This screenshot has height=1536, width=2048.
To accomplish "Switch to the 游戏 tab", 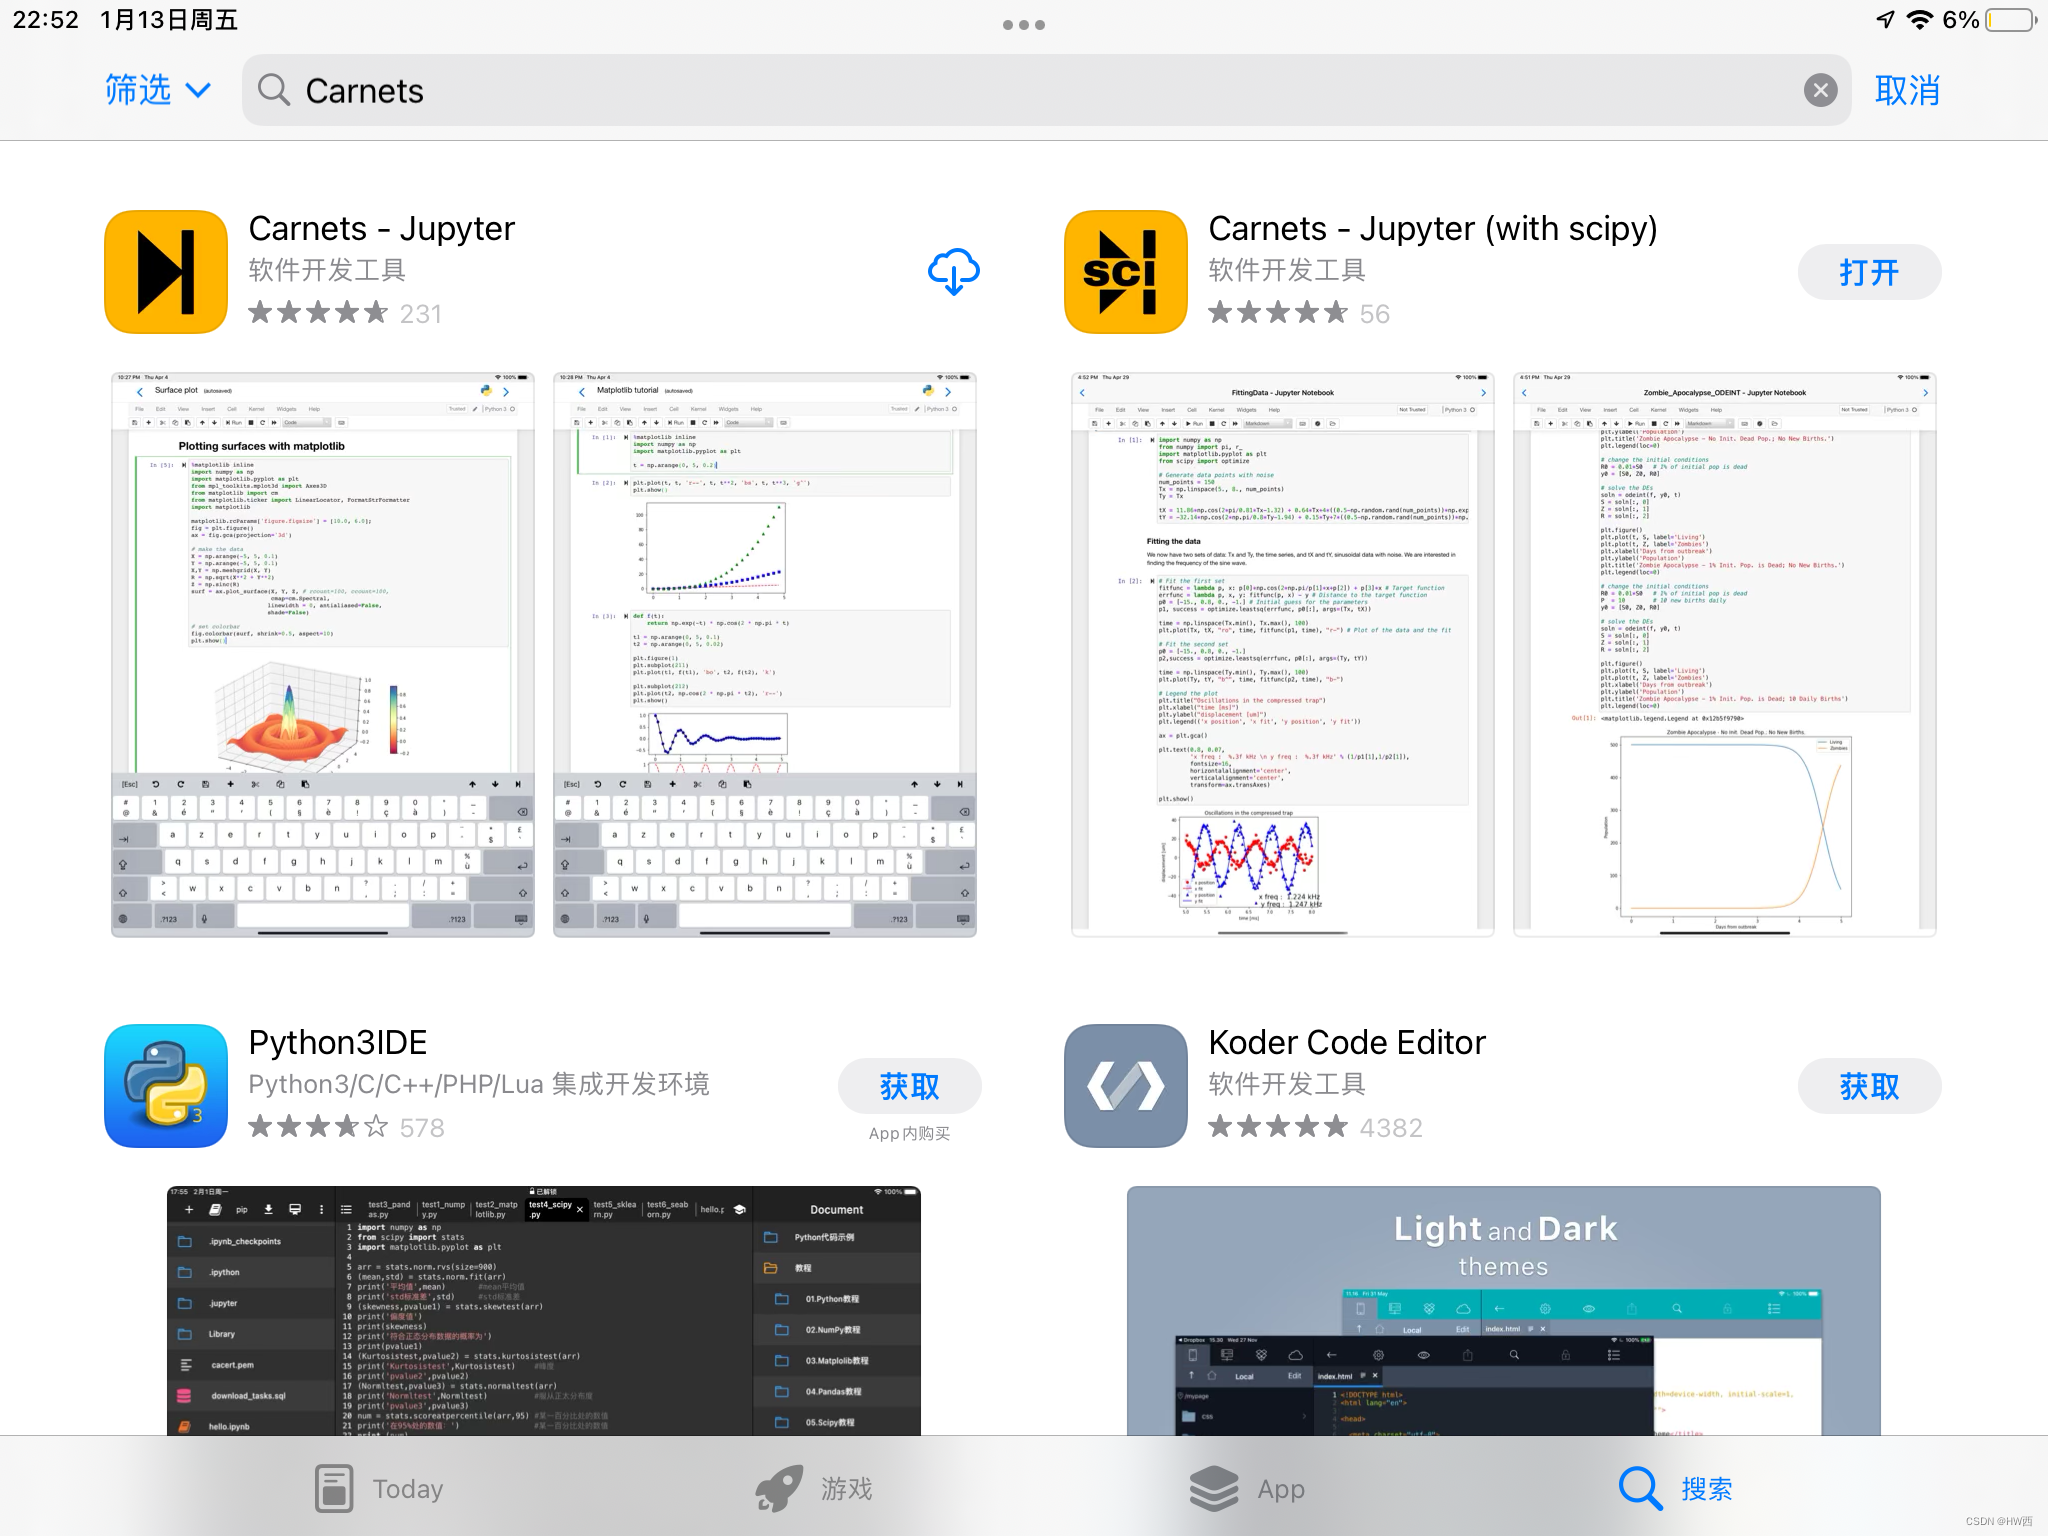I will click(814, 1488).
